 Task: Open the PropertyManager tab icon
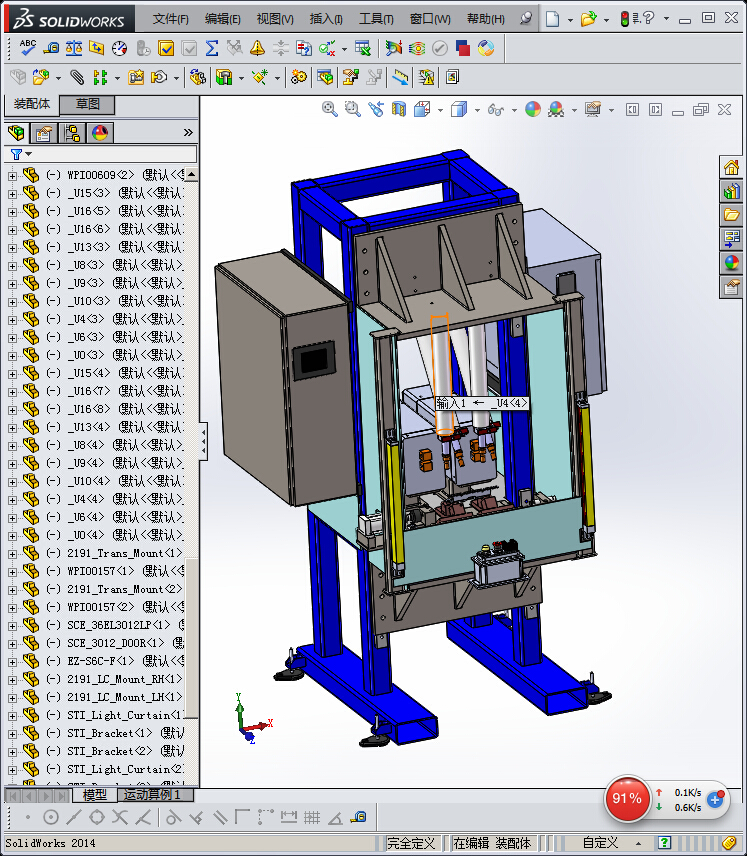click(x=44, y=133)
